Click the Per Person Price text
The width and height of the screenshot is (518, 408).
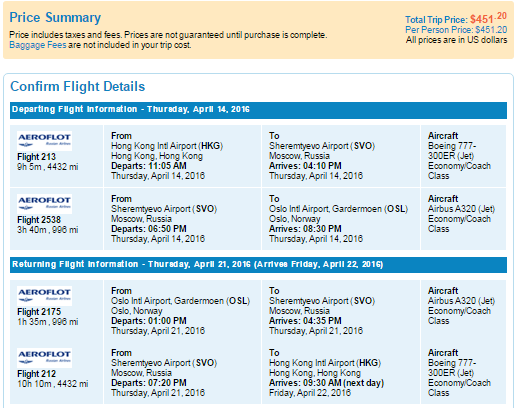pyautogui.click(x=456, y=30)
